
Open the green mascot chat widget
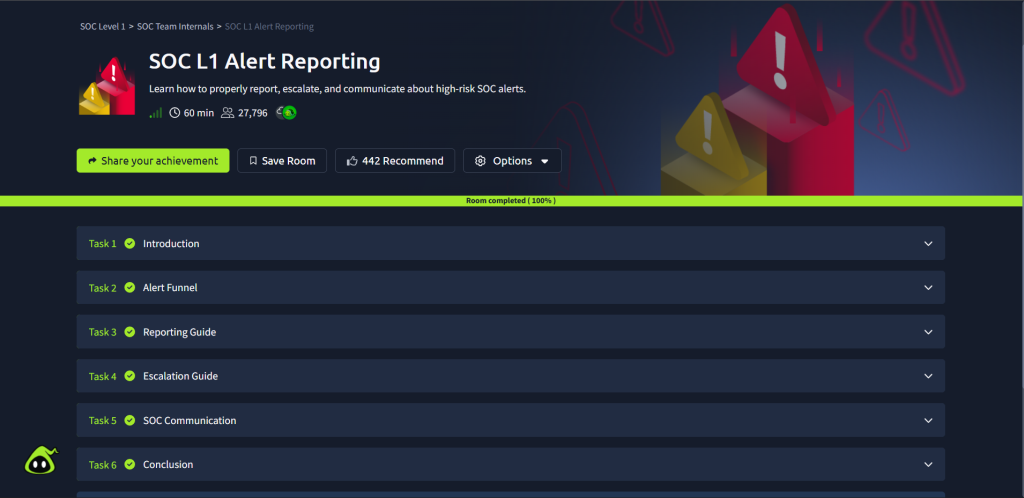click(40, 460)
